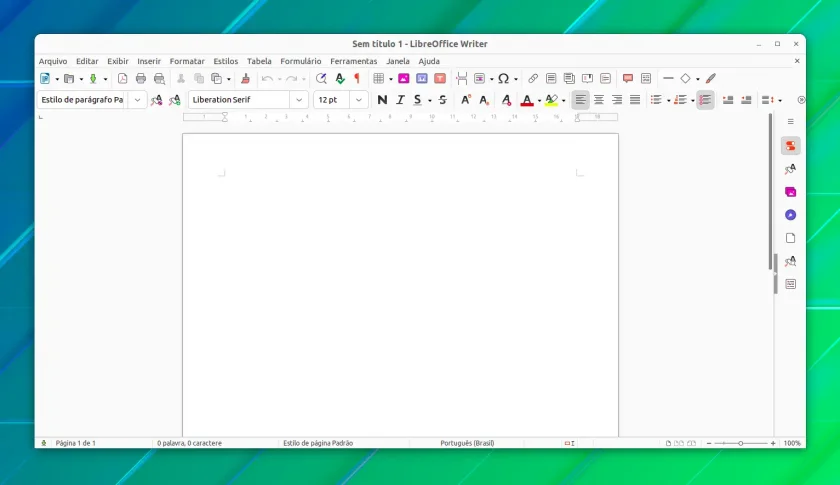Screen dimensions: 840x485
Task: Expand the underline style arrow
Action: pos(430,100)
